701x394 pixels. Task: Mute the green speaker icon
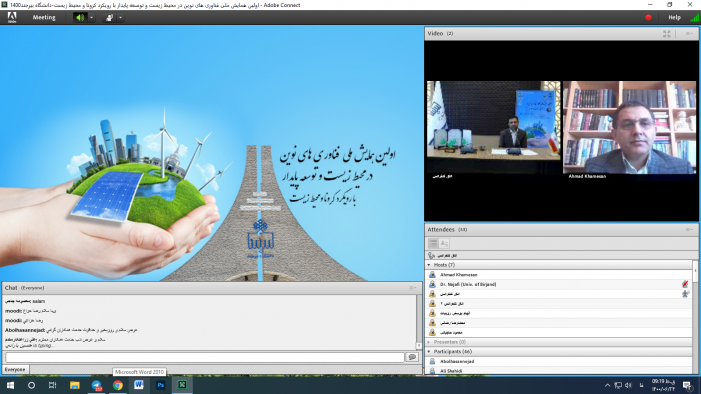(80, 17)
